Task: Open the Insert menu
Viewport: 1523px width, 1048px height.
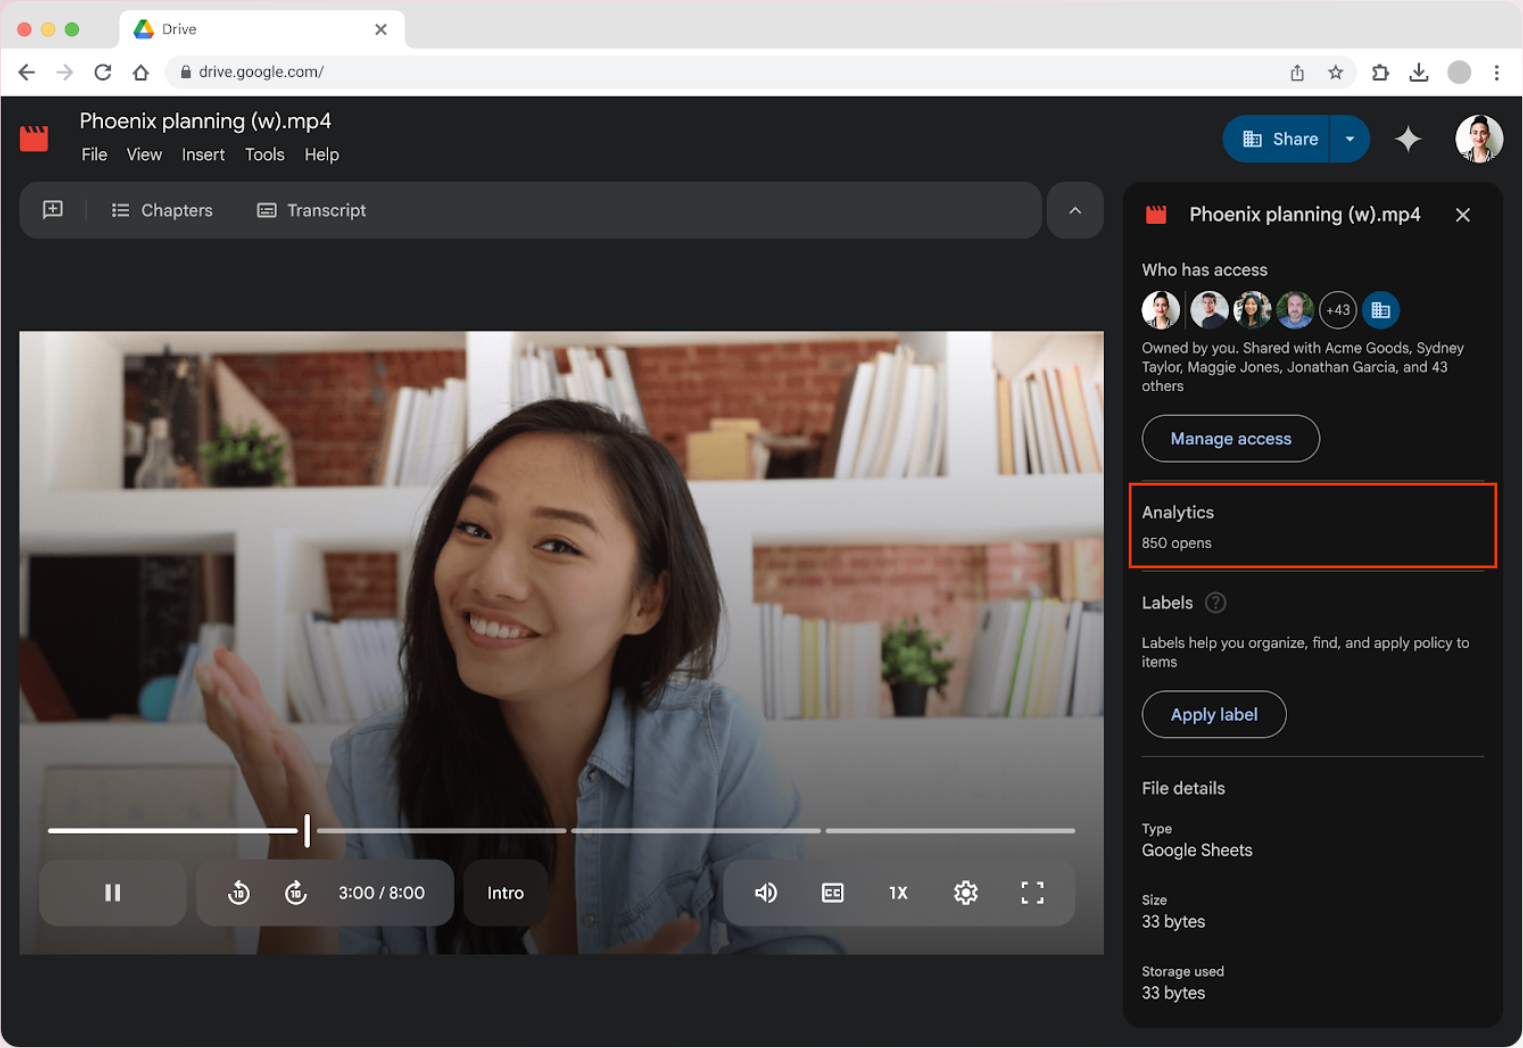Action: [x=203, y=154]
